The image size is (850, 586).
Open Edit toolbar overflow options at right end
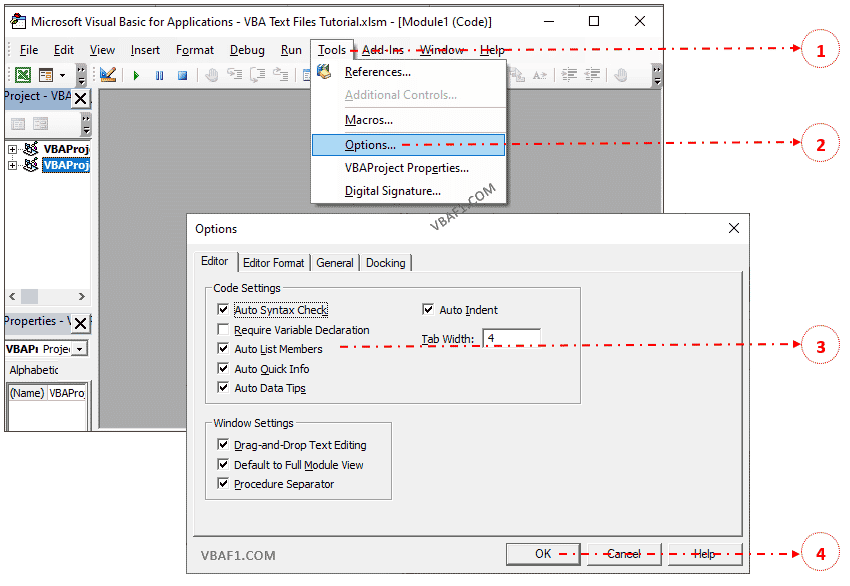coord(657,75)
